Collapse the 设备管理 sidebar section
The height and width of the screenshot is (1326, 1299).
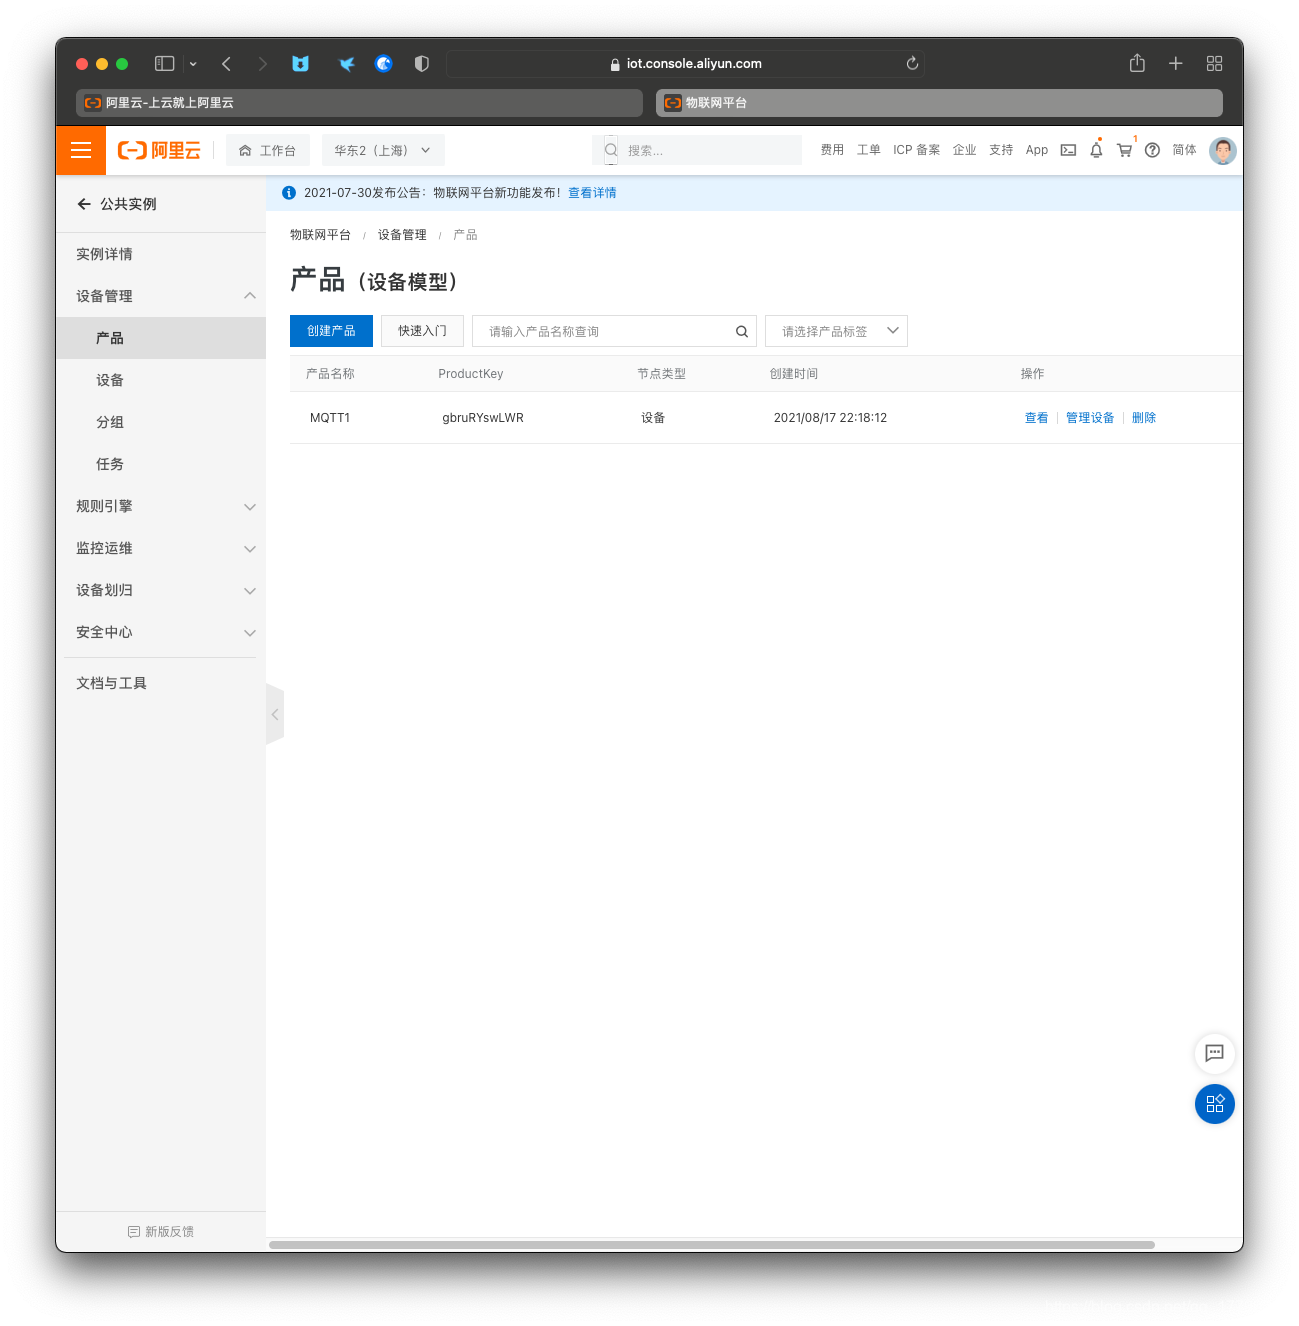(x=250, y=296)
